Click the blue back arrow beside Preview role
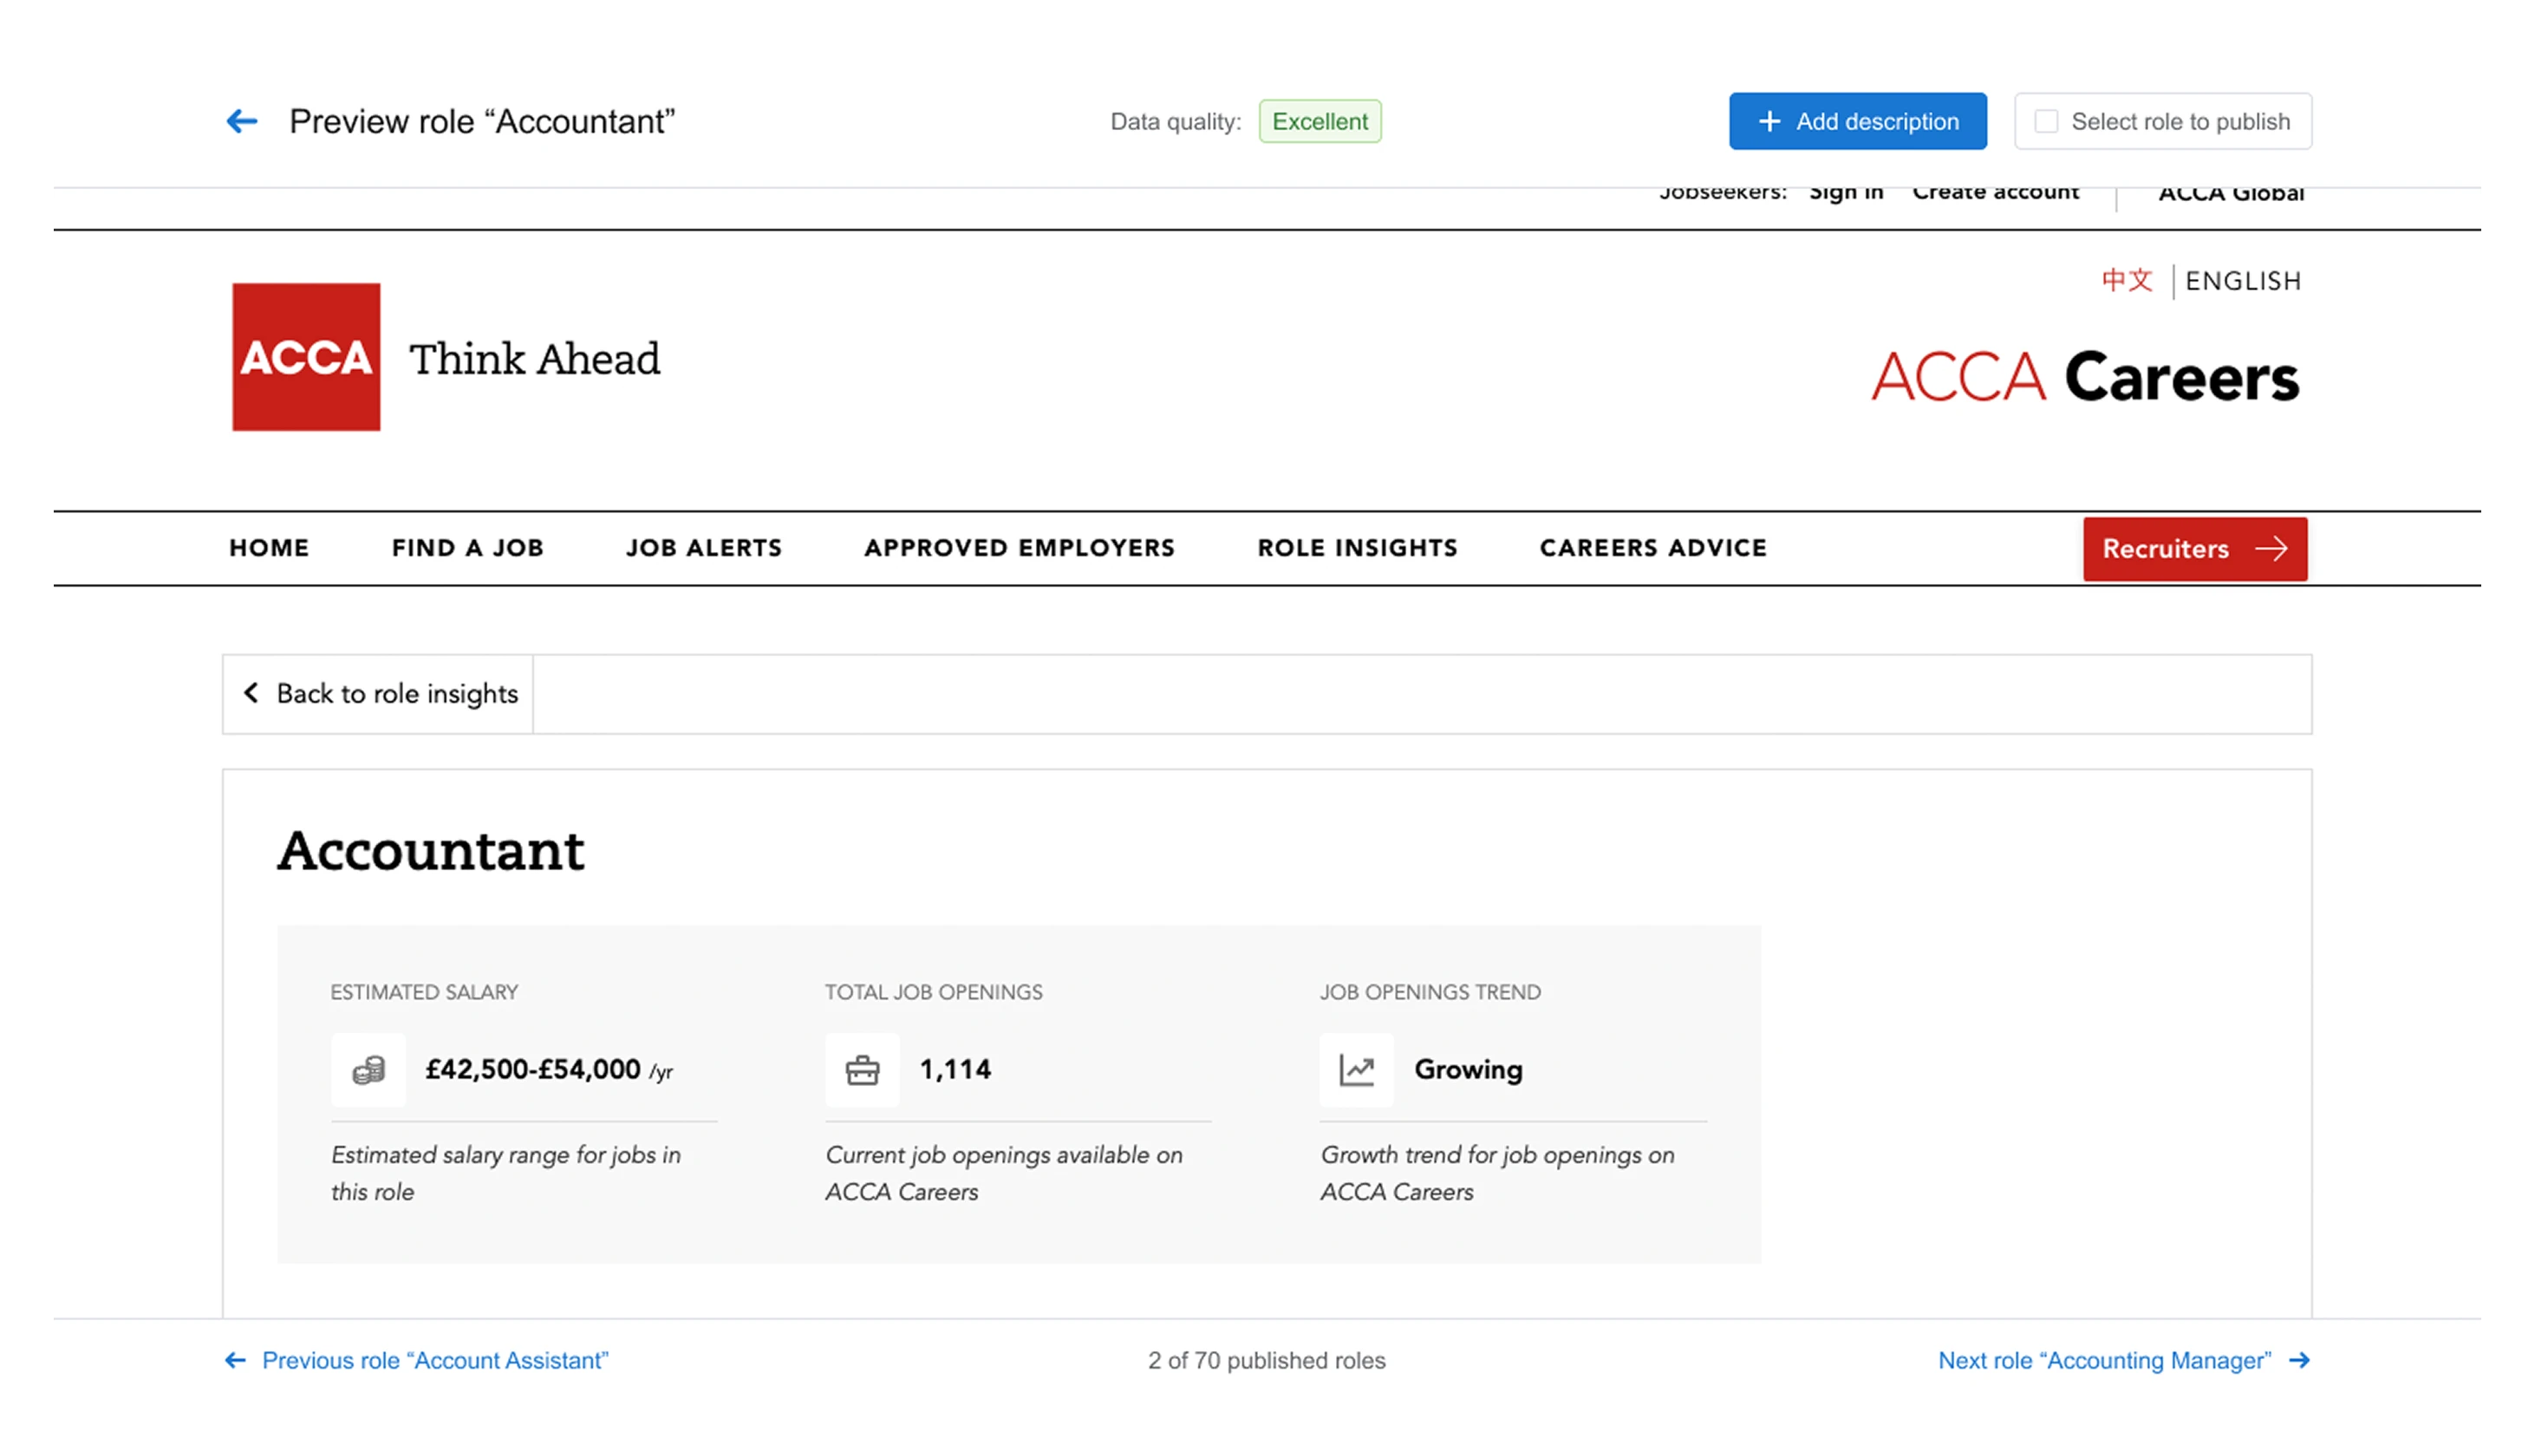The height and width of the screenshot is (1456, 2535). (x=241, y=122)
